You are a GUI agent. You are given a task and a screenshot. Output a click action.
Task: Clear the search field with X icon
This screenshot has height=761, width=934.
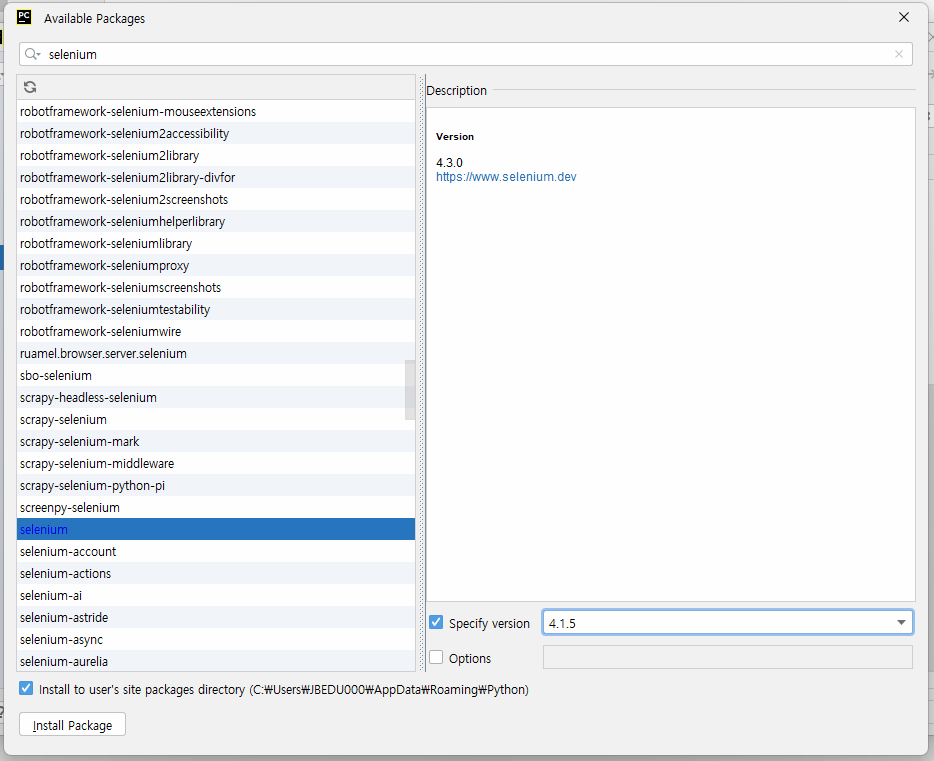coord(899,54)
